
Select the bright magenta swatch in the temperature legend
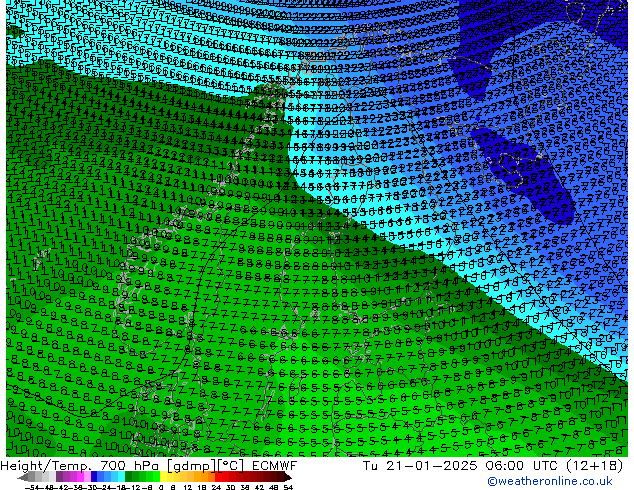(80, 477)
